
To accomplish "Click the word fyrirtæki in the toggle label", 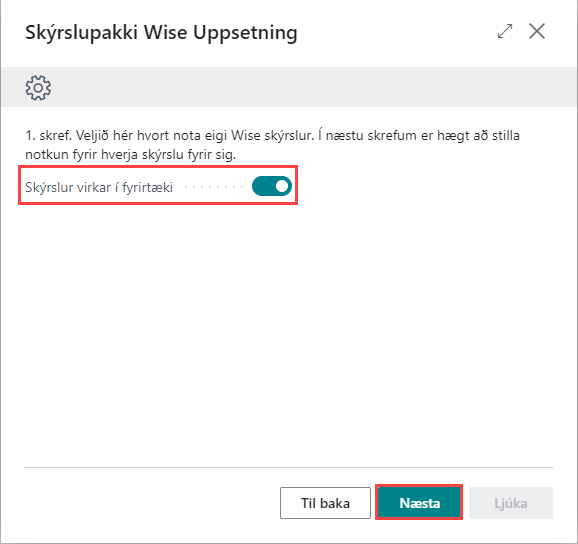I will (x=147, y=187).
